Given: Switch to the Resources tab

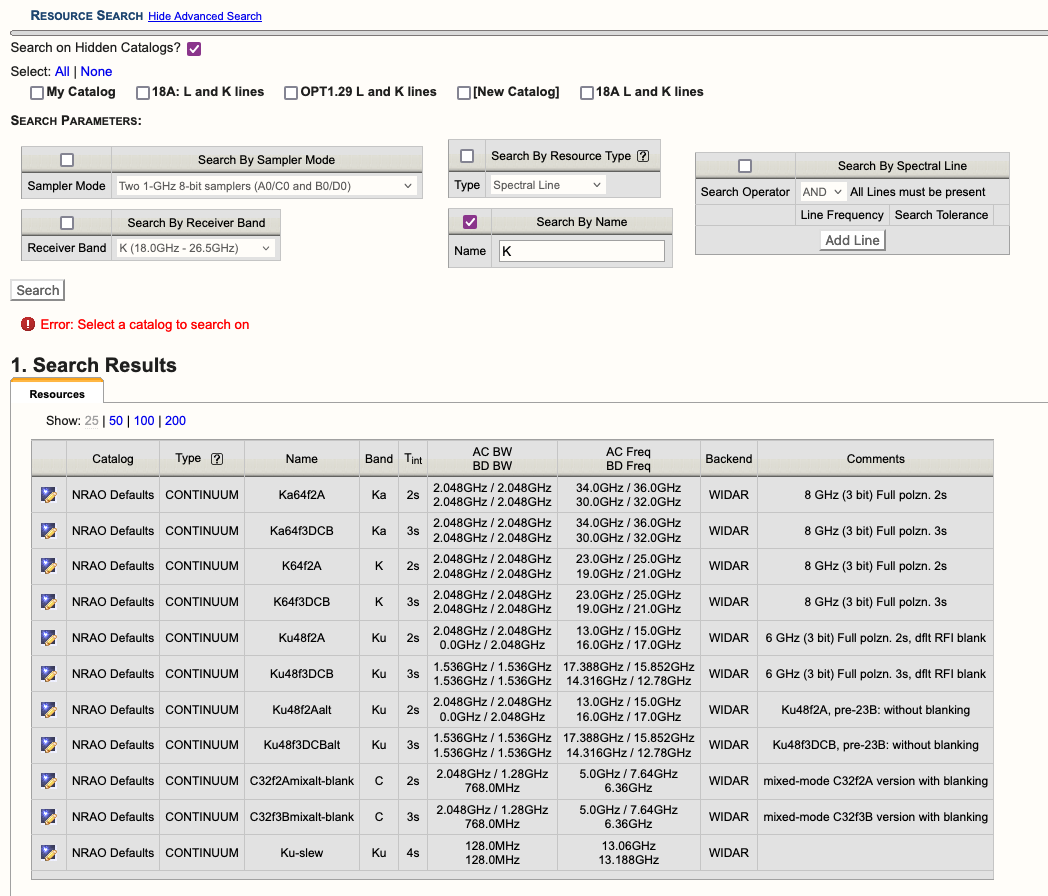Looking at the screenshot, I should click(57, 394).
